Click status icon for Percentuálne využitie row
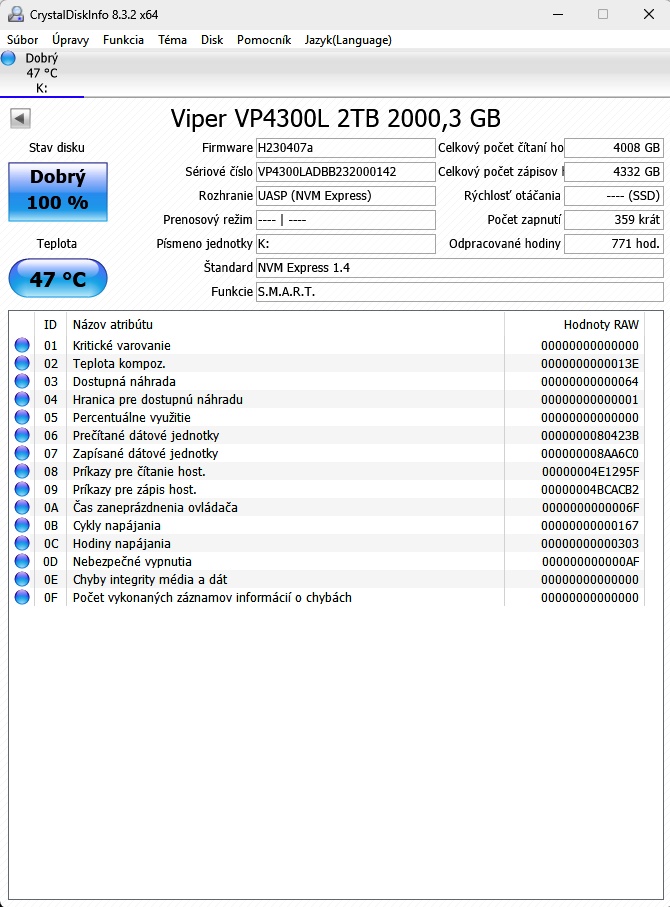 point(22,417)
